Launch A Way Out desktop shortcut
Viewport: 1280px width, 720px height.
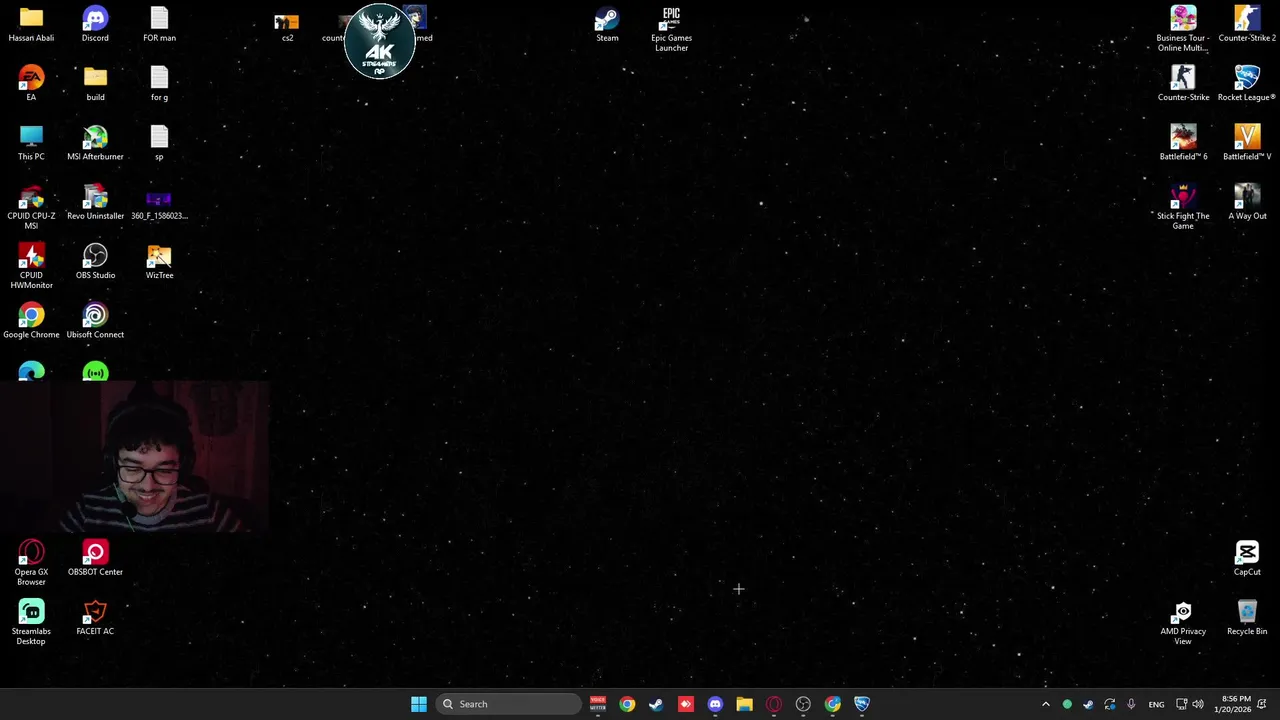pyautogui.click(x=1247, y=203)
